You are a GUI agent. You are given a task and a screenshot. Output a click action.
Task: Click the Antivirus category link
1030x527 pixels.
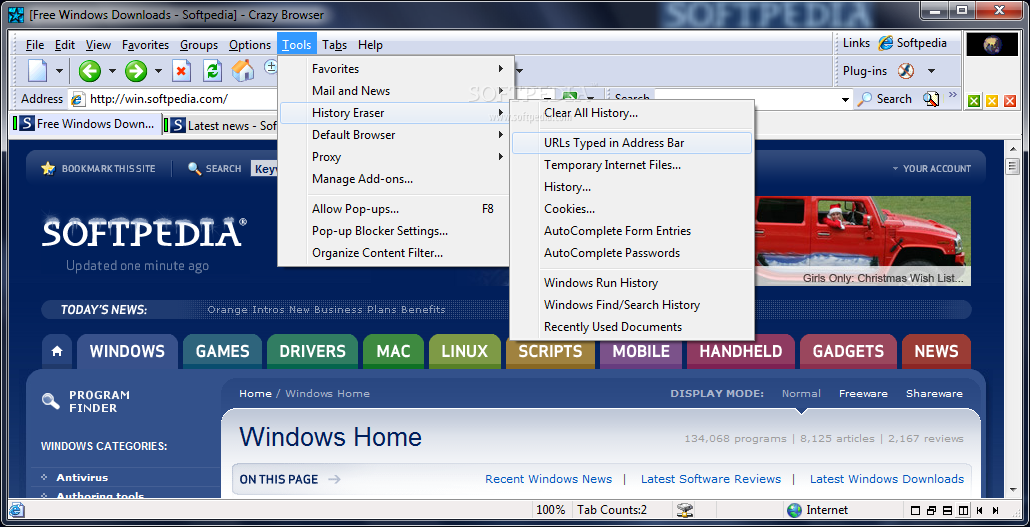(82, 478)
